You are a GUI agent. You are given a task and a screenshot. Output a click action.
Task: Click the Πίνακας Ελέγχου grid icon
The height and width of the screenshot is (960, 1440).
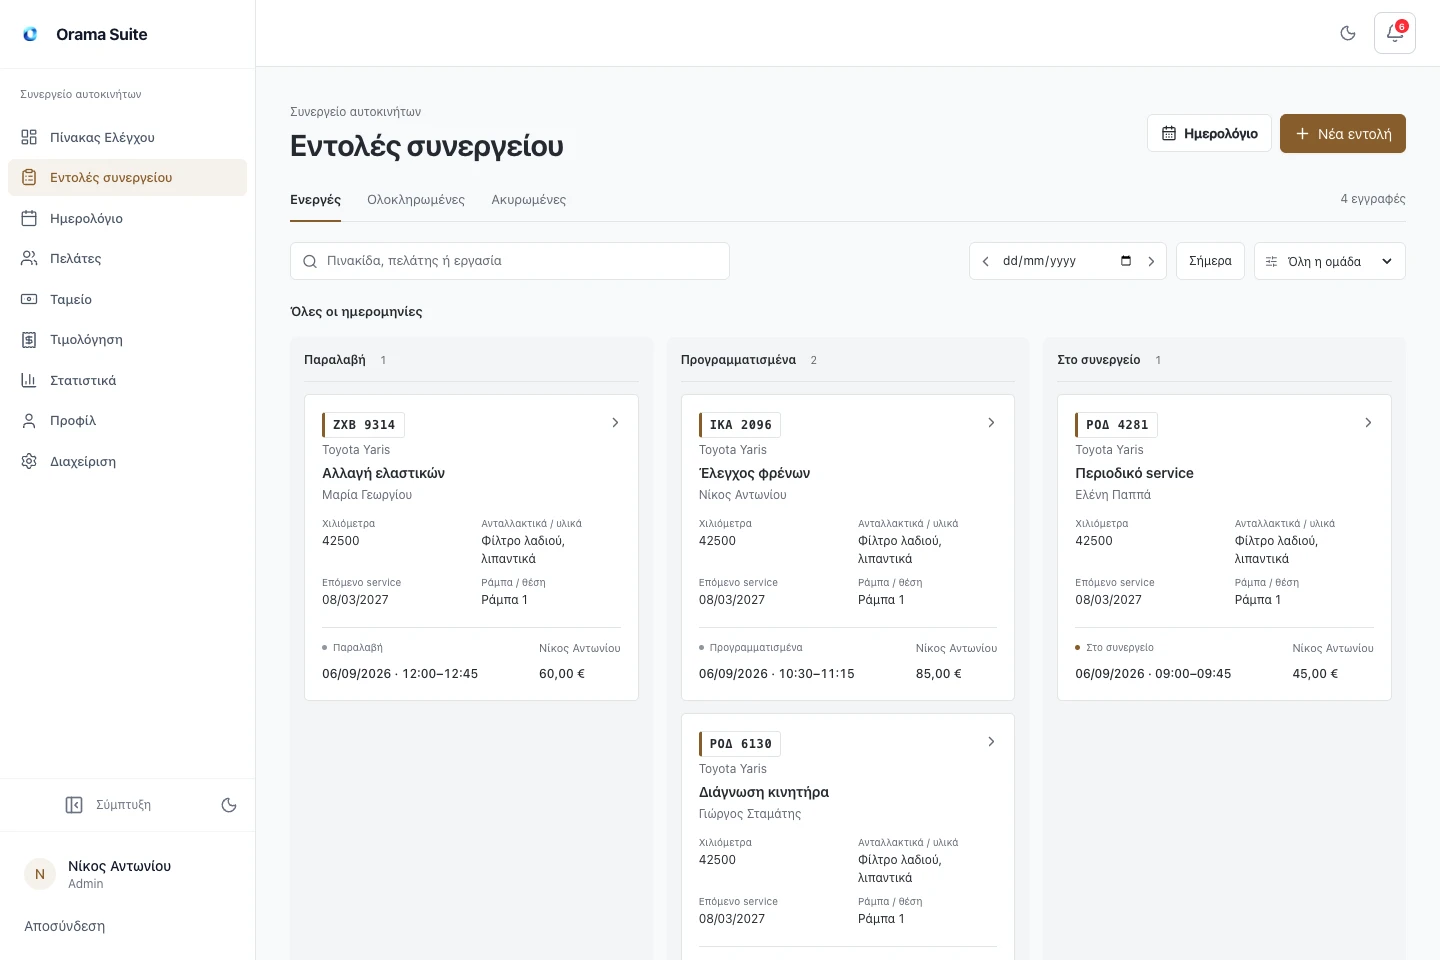point(29,137)
